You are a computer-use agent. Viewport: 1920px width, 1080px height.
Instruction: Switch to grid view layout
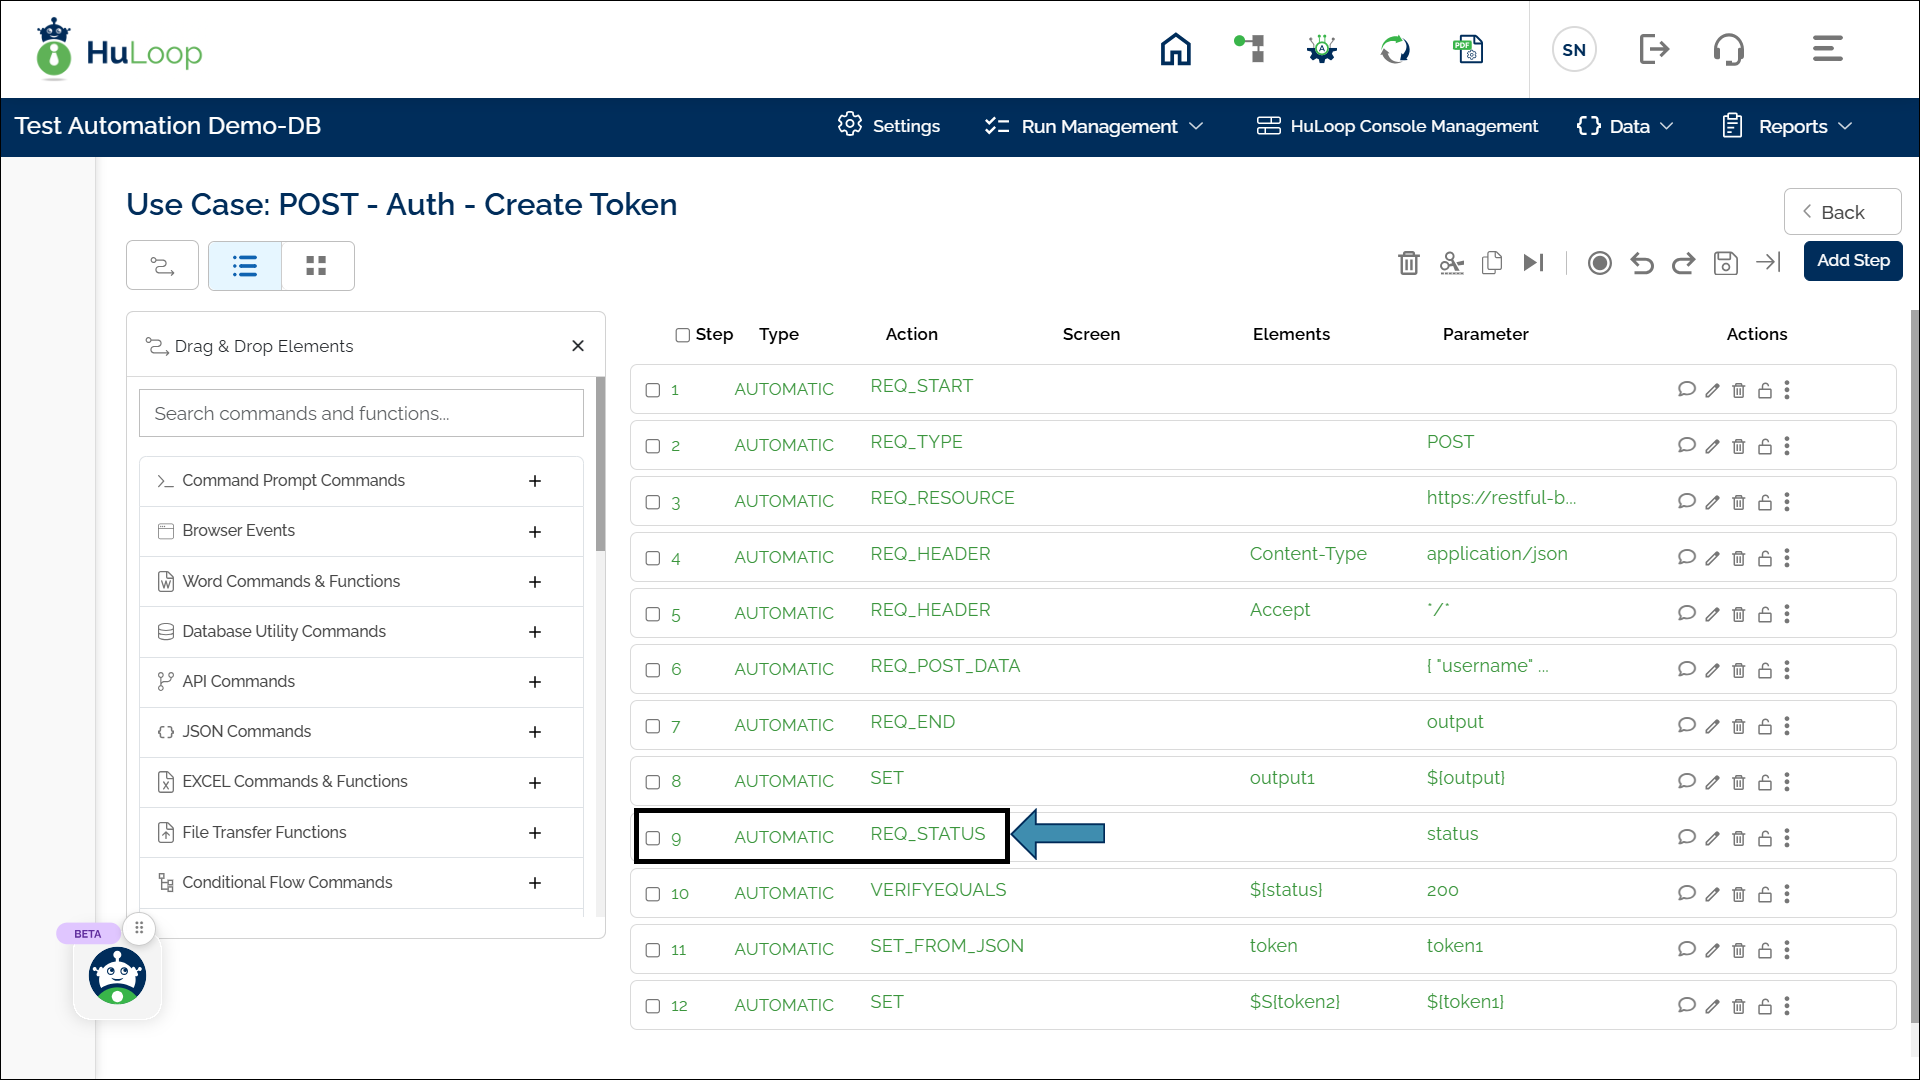[x=317, y=266]
